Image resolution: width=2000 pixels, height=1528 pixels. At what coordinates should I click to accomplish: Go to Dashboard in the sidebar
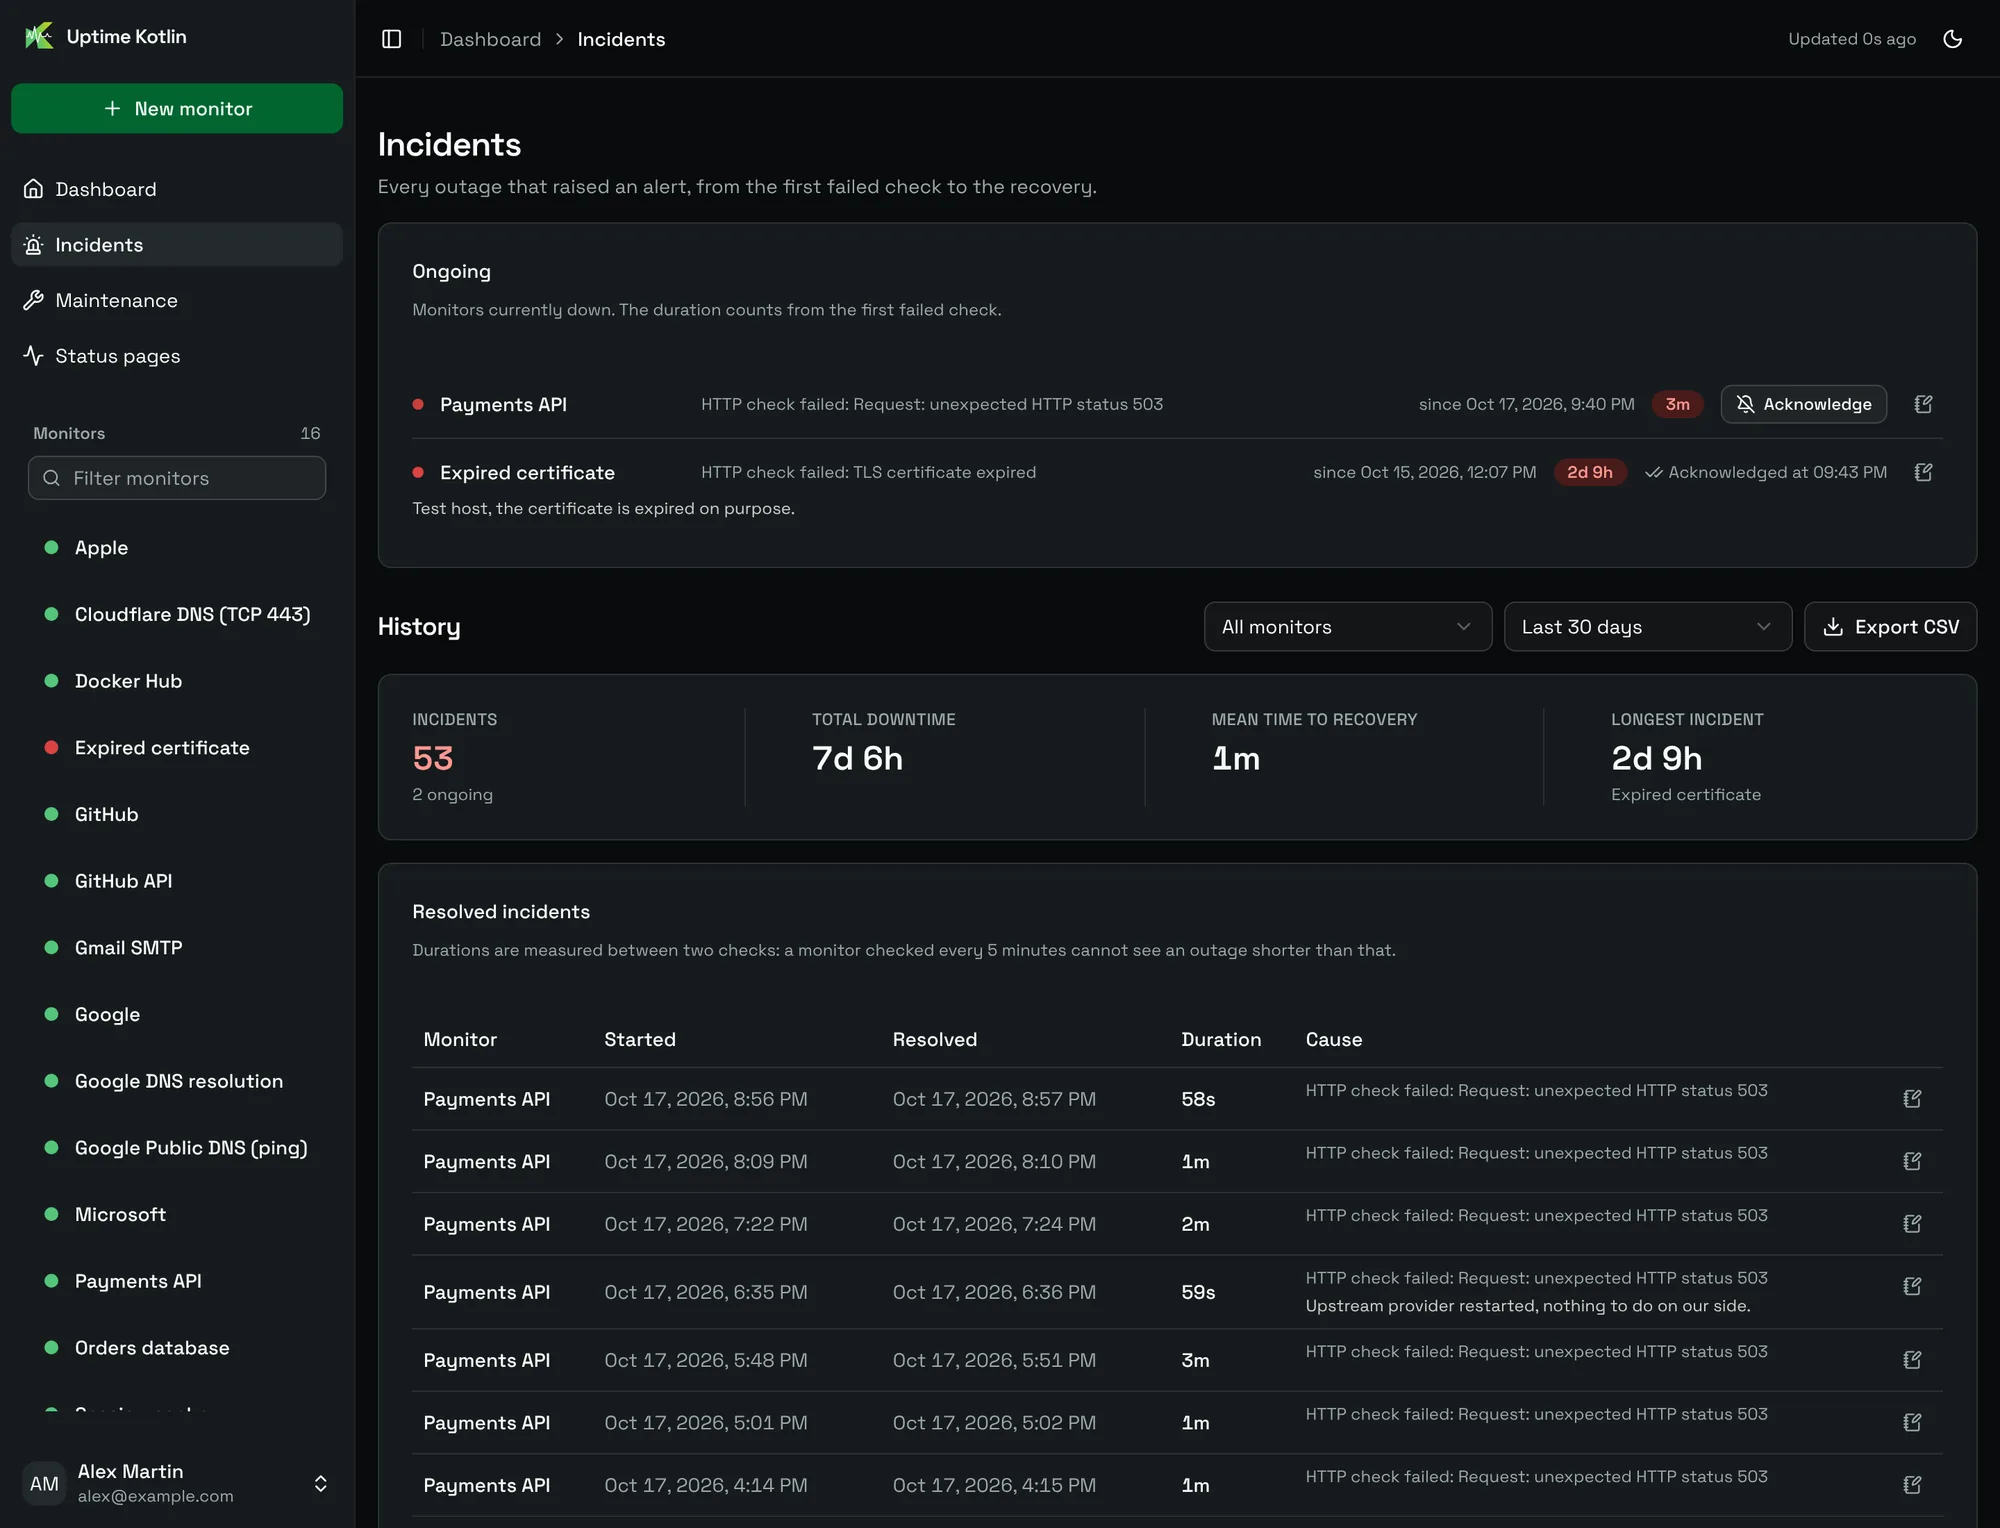point(177,189)
